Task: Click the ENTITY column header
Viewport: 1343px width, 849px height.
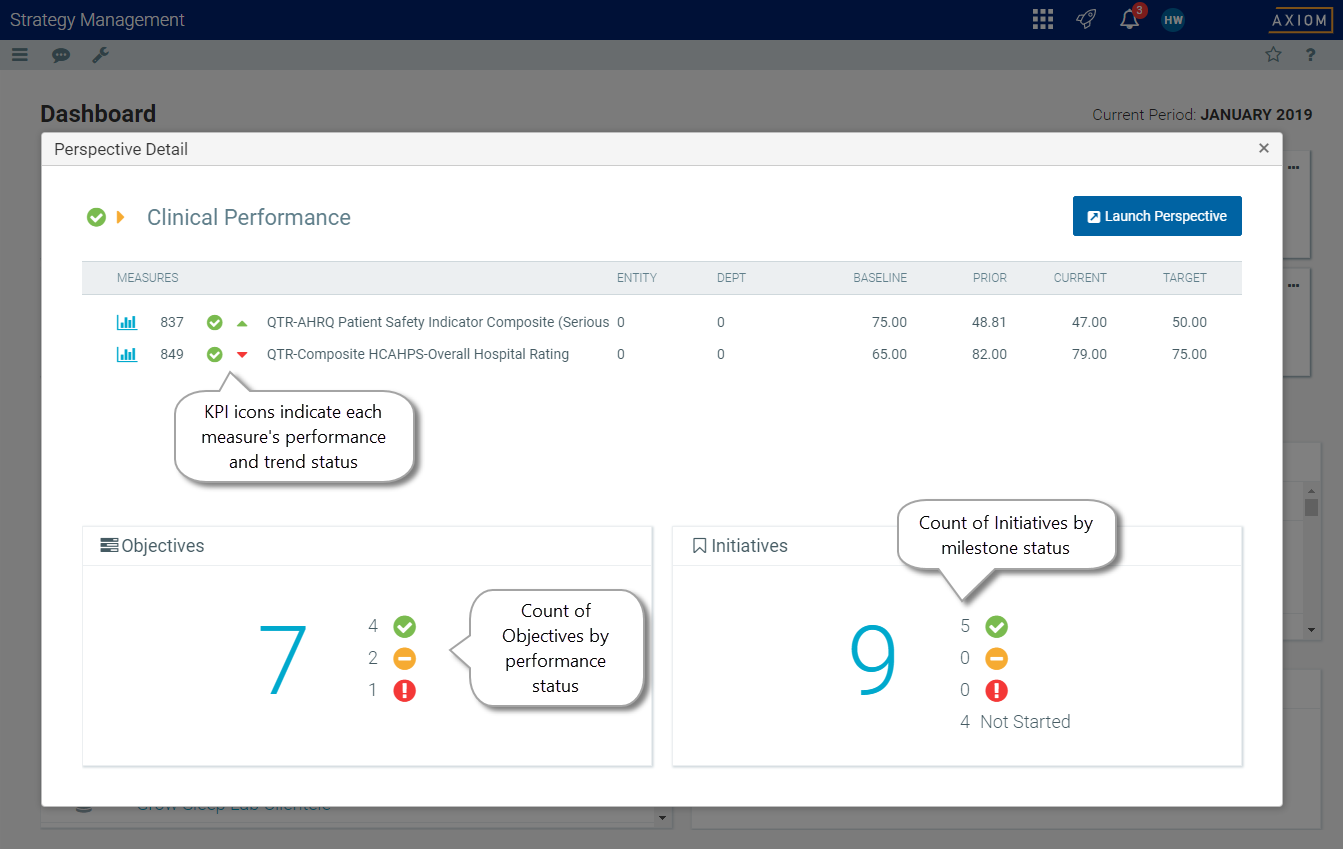Action: 637,278
